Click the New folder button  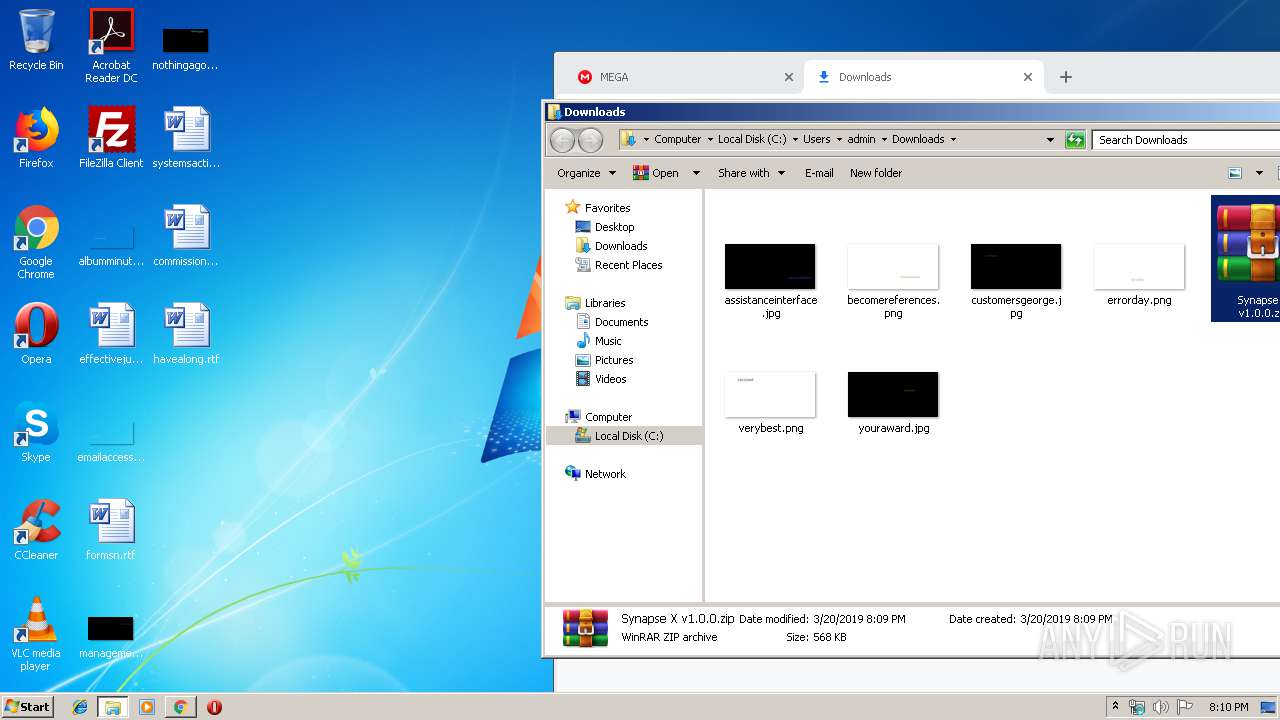tap(876, 173)
